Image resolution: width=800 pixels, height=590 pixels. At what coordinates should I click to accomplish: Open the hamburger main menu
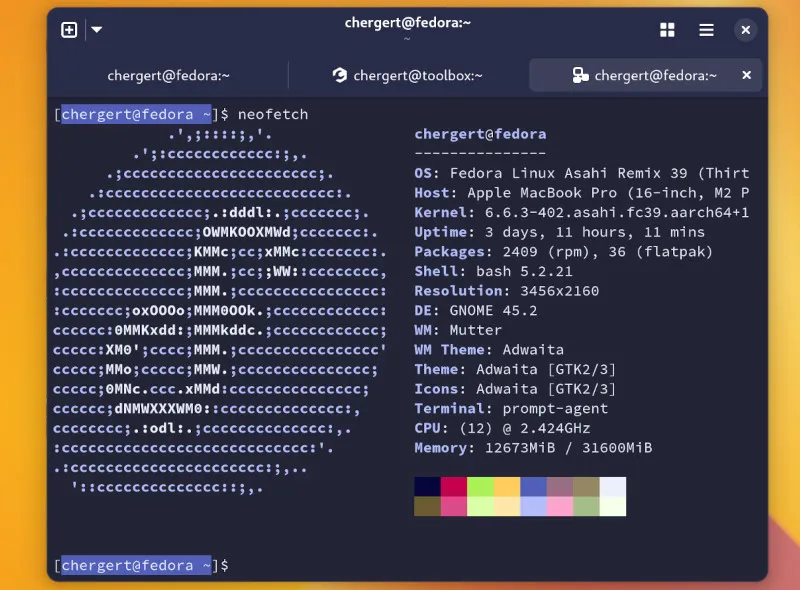pyautogui.click(x=706, y=30)
